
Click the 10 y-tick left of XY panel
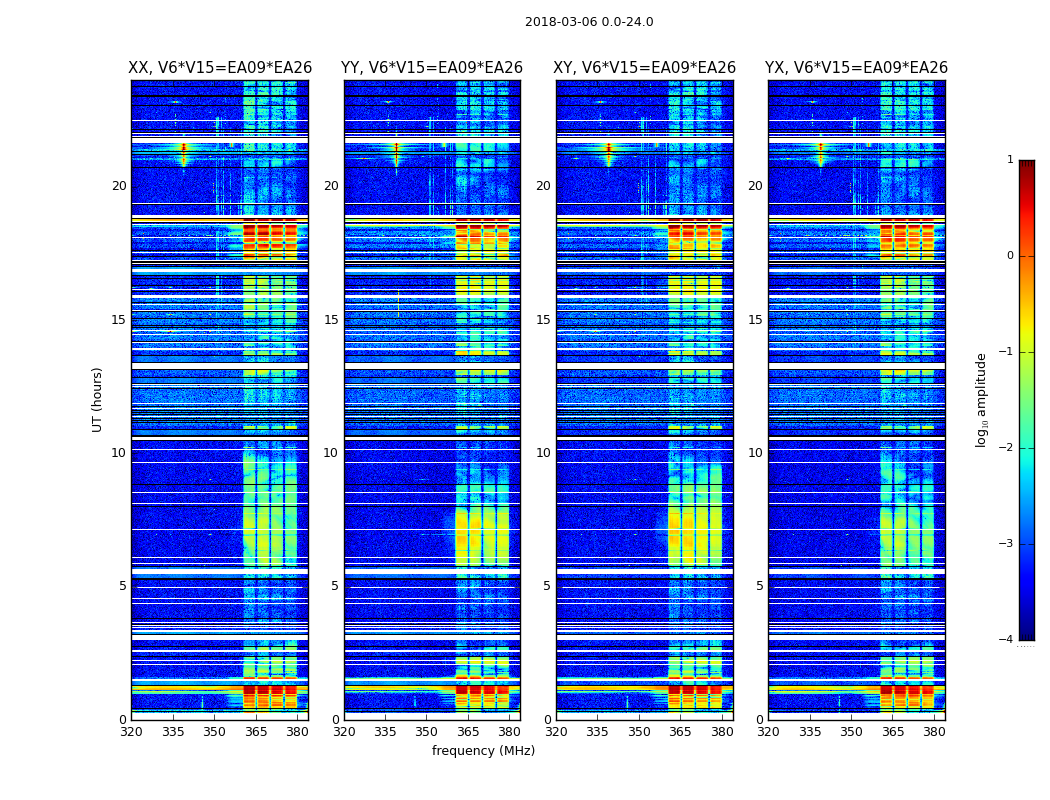click(543, 453)
